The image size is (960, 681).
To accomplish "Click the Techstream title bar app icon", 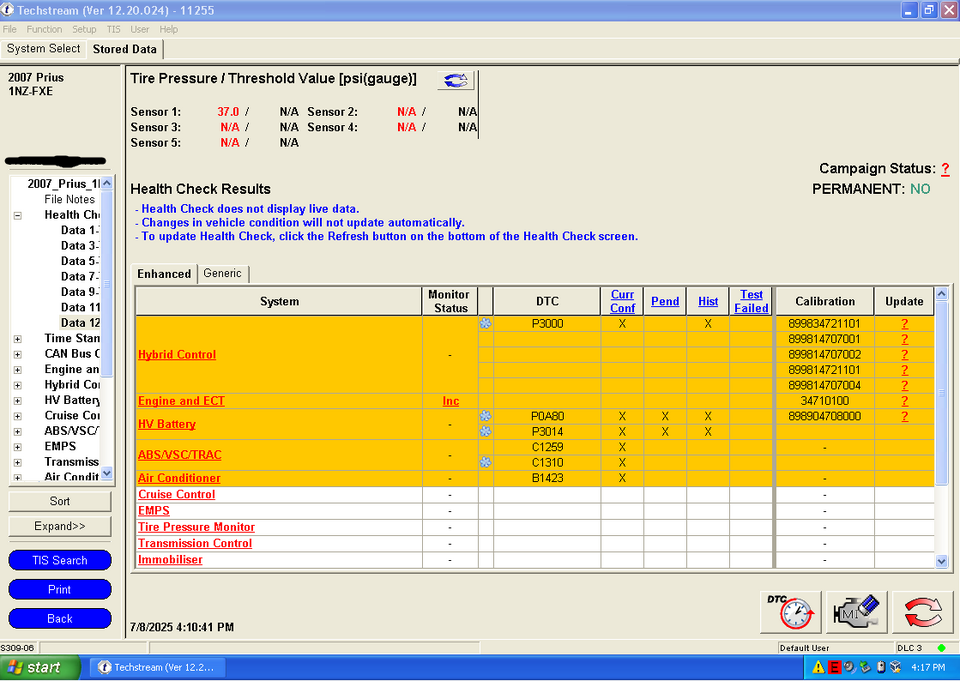I will pyautogui.click(x=7, y=10).
